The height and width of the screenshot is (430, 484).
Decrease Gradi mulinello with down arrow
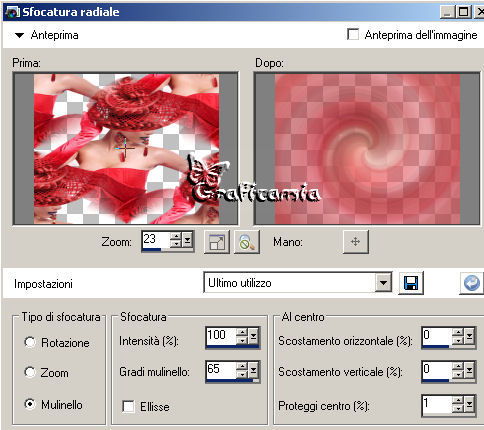(x=242, y=374)
